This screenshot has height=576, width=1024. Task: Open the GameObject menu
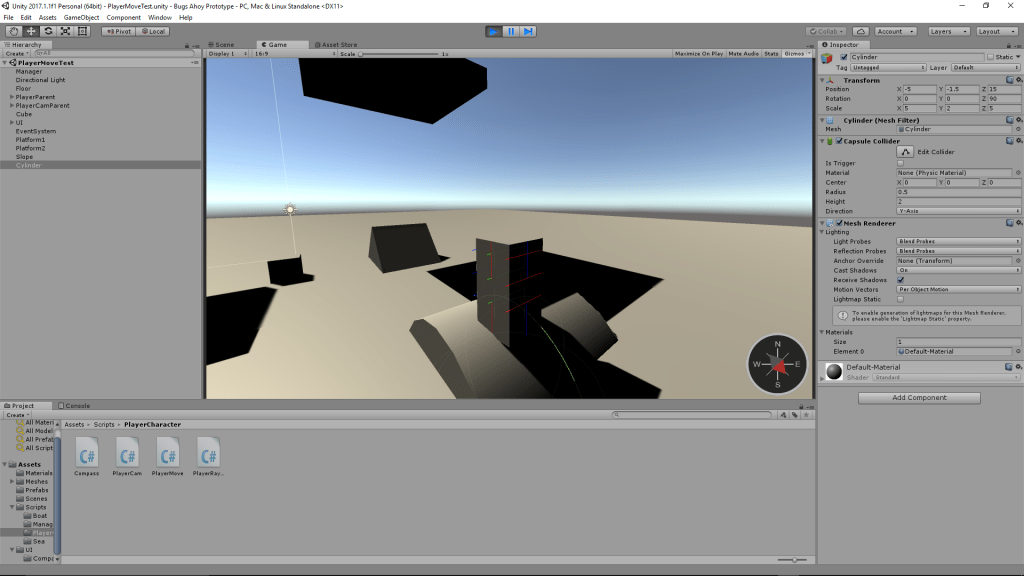pos(81,17)
